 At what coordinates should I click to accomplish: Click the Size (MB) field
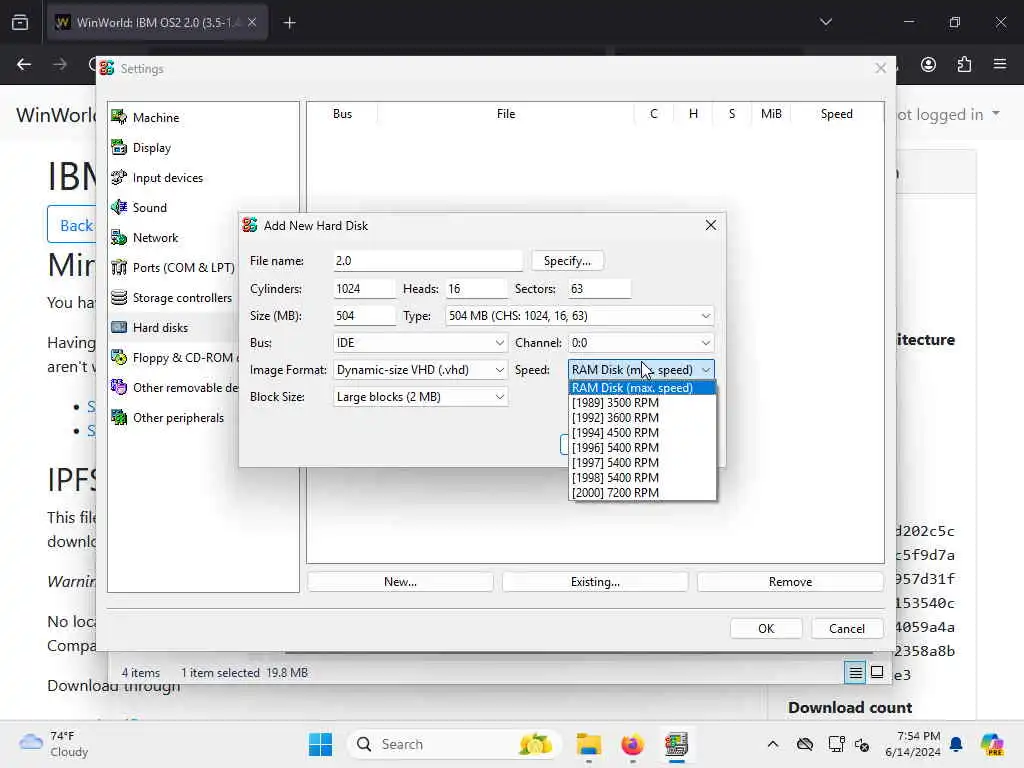[x=364, y=316]
